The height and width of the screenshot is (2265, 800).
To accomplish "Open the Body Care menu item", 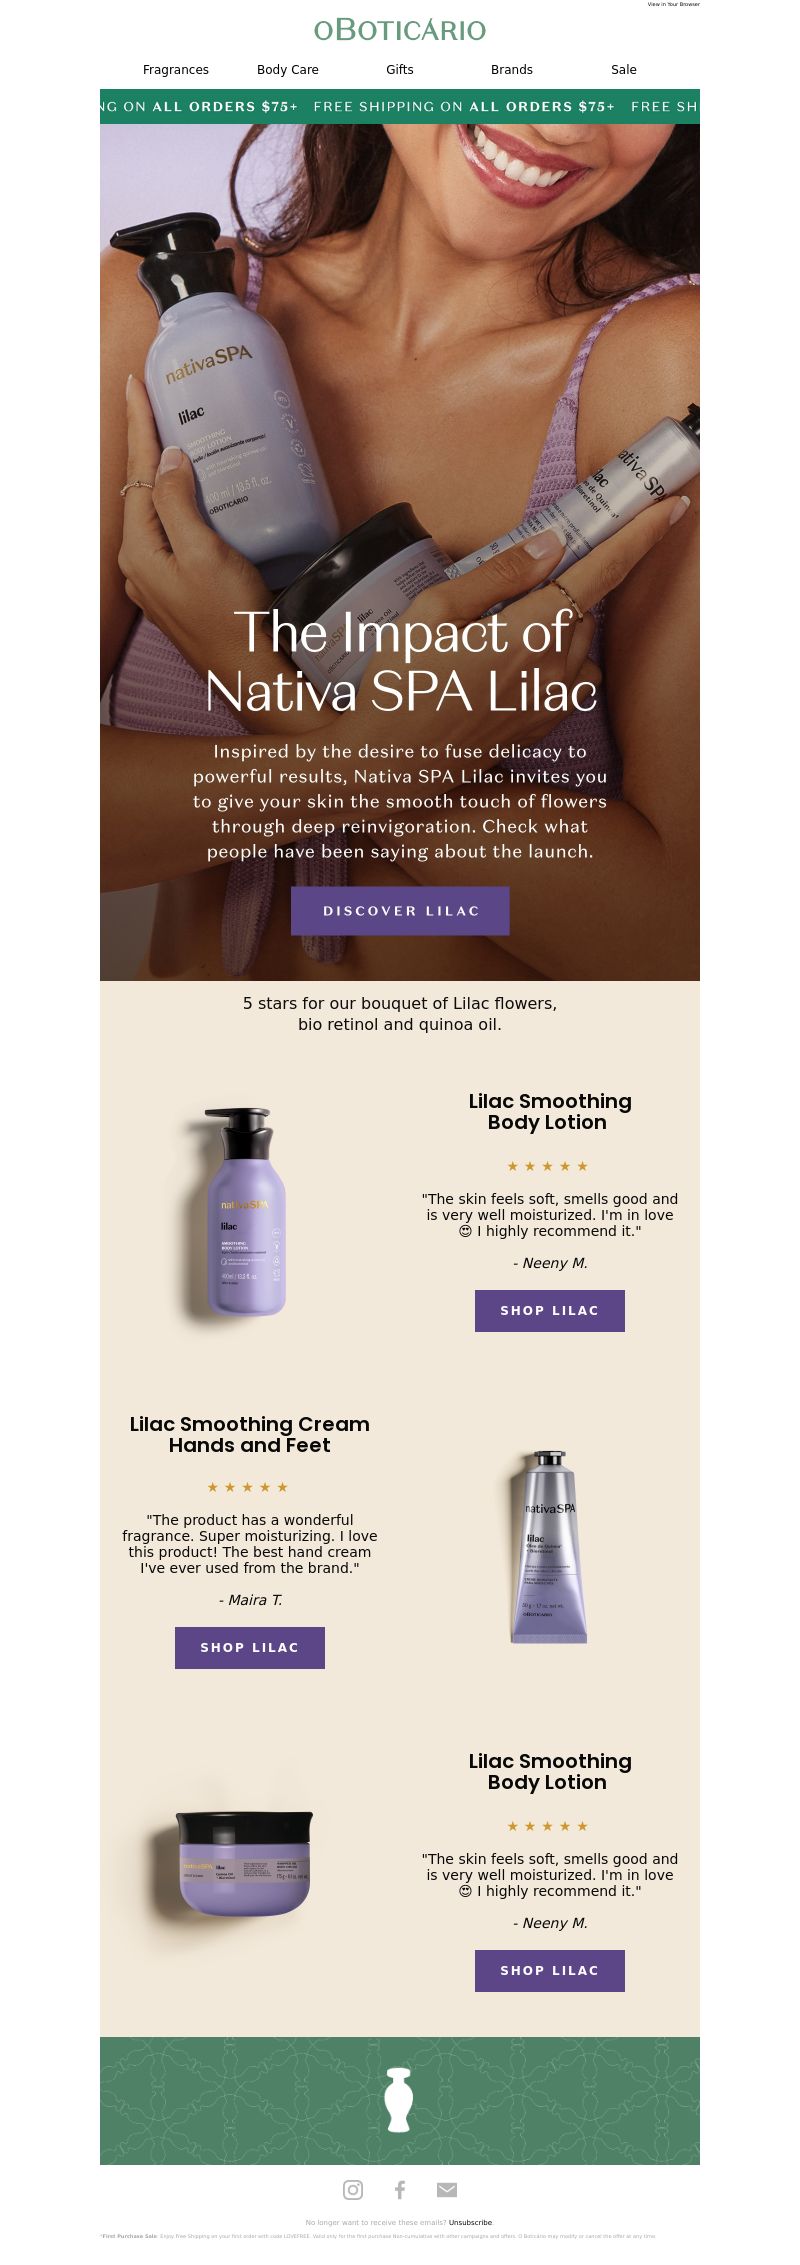I will [x=288, y=70].
